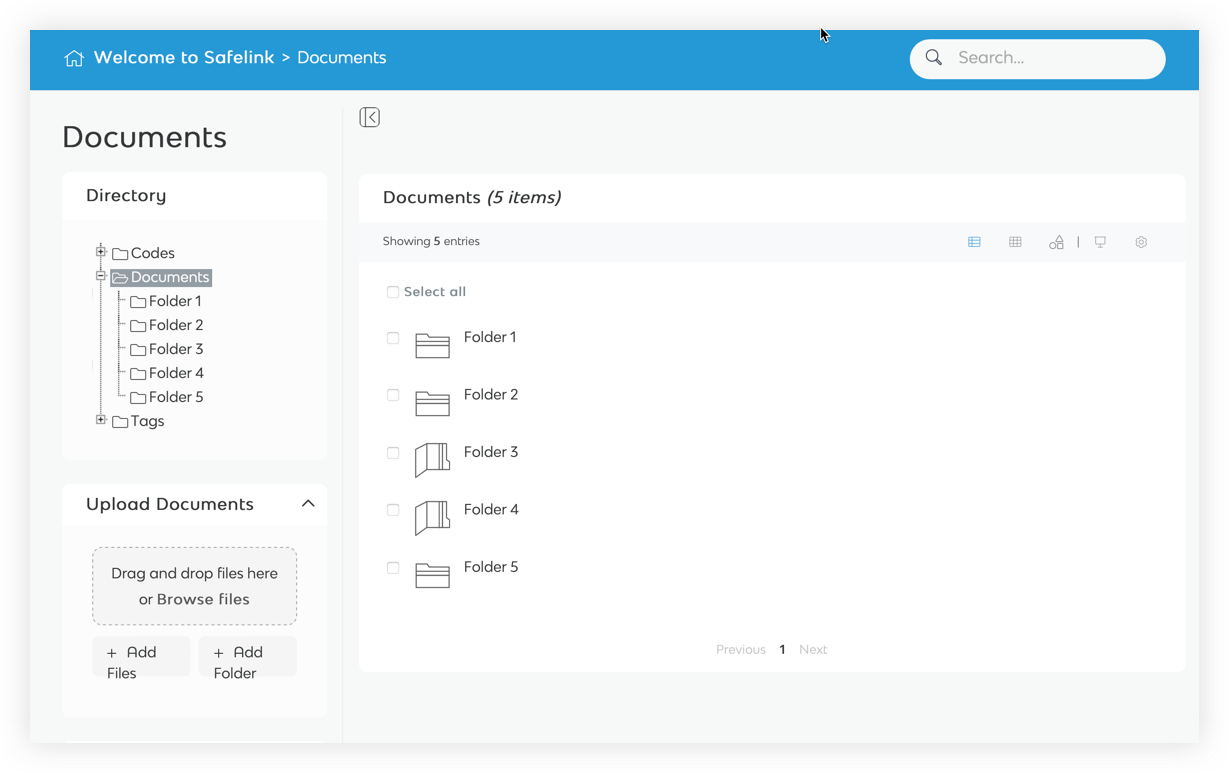Collapse the Documents tree node
Image resolution: width=1229 pixels, height=773 pixels.
pos(101,276)
